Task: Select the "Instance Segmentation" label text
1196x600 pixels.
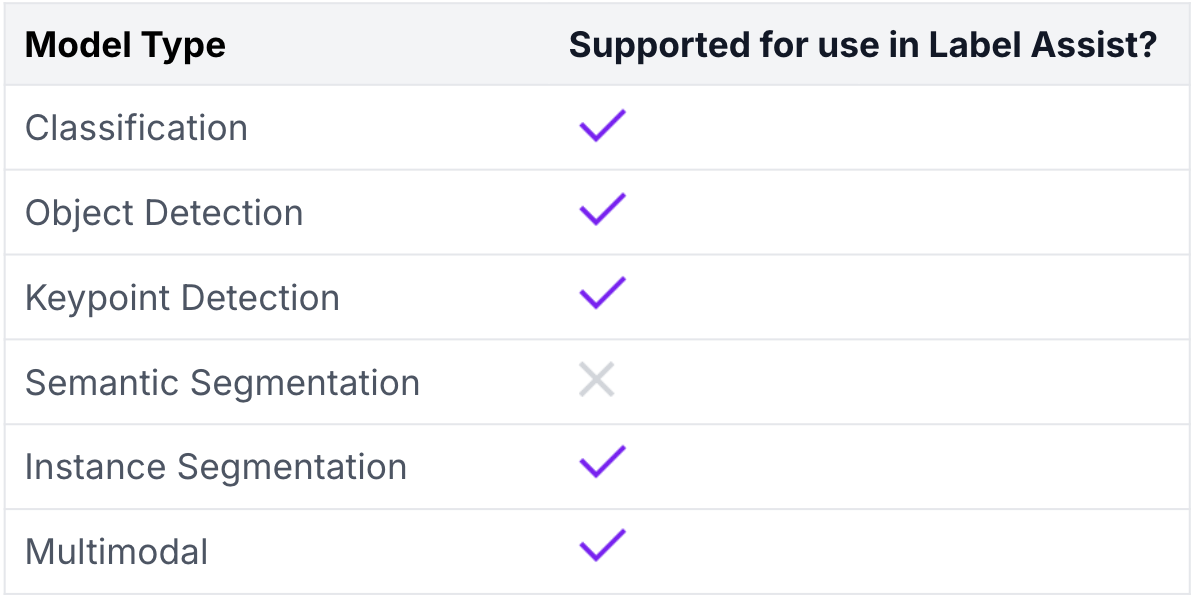Action: click(216, 467)
